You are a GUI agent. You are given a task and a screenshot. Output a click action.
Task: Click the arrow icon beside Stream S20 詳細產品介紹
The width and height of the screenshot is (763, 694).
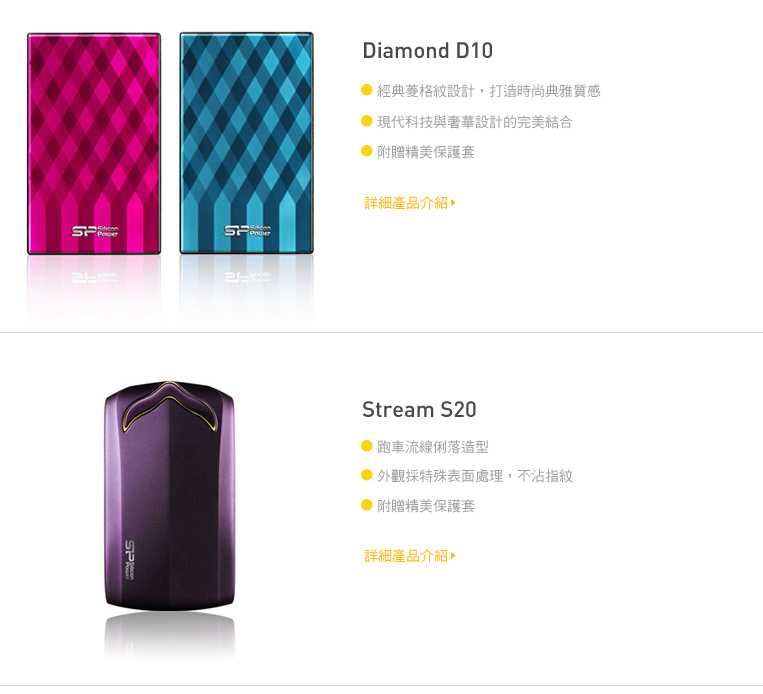[453, 556]
